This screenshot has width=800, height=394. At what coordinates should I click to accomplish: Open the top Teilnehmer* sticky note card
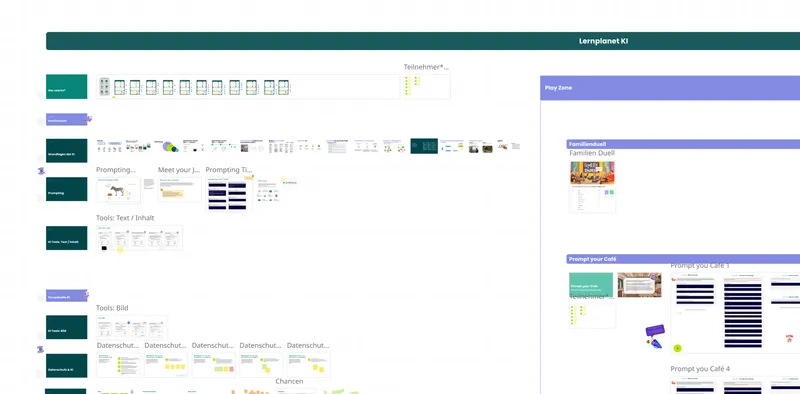pyautogui.click(x=427, y=86)
